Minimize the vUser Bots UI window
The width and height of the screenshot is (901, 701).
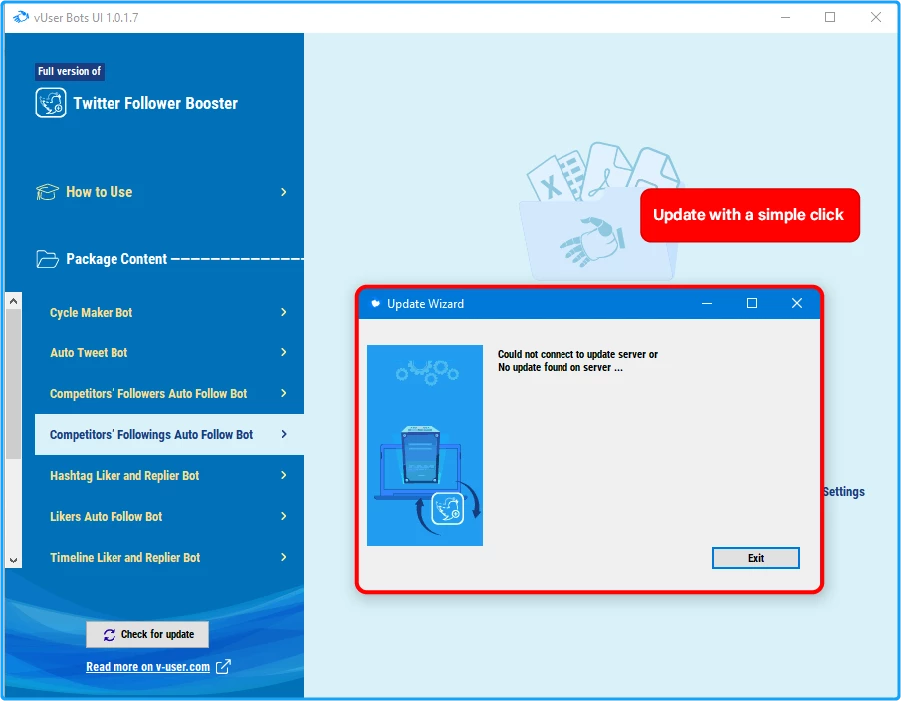pos(786,17)
